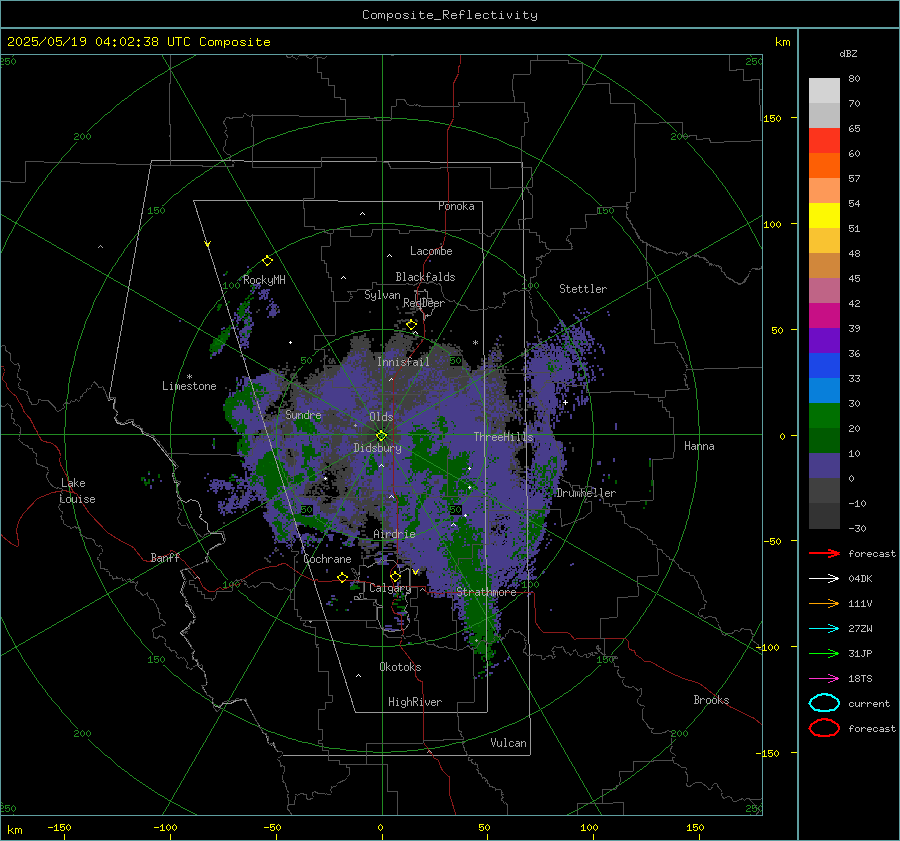Select the Lacombe city label
900x841 pixels.
click(431, 251)
